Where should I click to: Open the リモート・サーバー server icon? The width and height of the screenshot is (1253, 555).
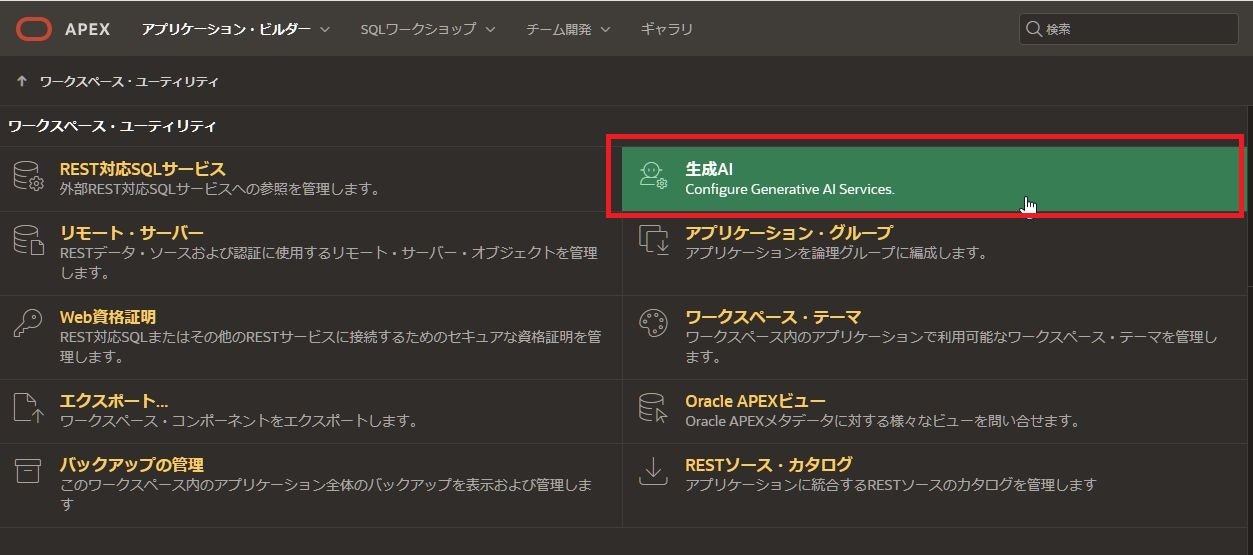[x=28, y=241]
